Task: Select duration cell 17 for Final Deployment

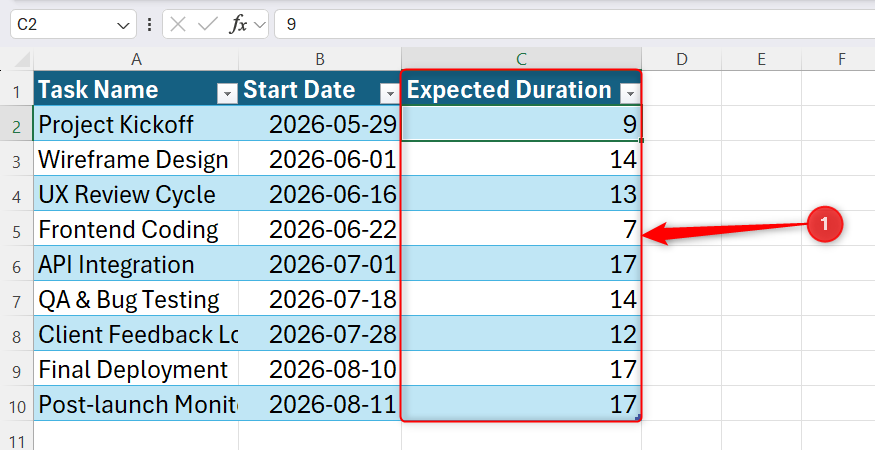Action: coord(521,368)
